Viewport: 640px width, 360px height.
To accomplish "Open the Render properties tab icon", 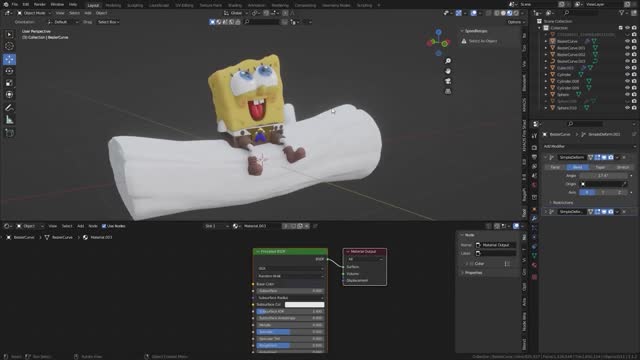I will (x=534, y=147).
